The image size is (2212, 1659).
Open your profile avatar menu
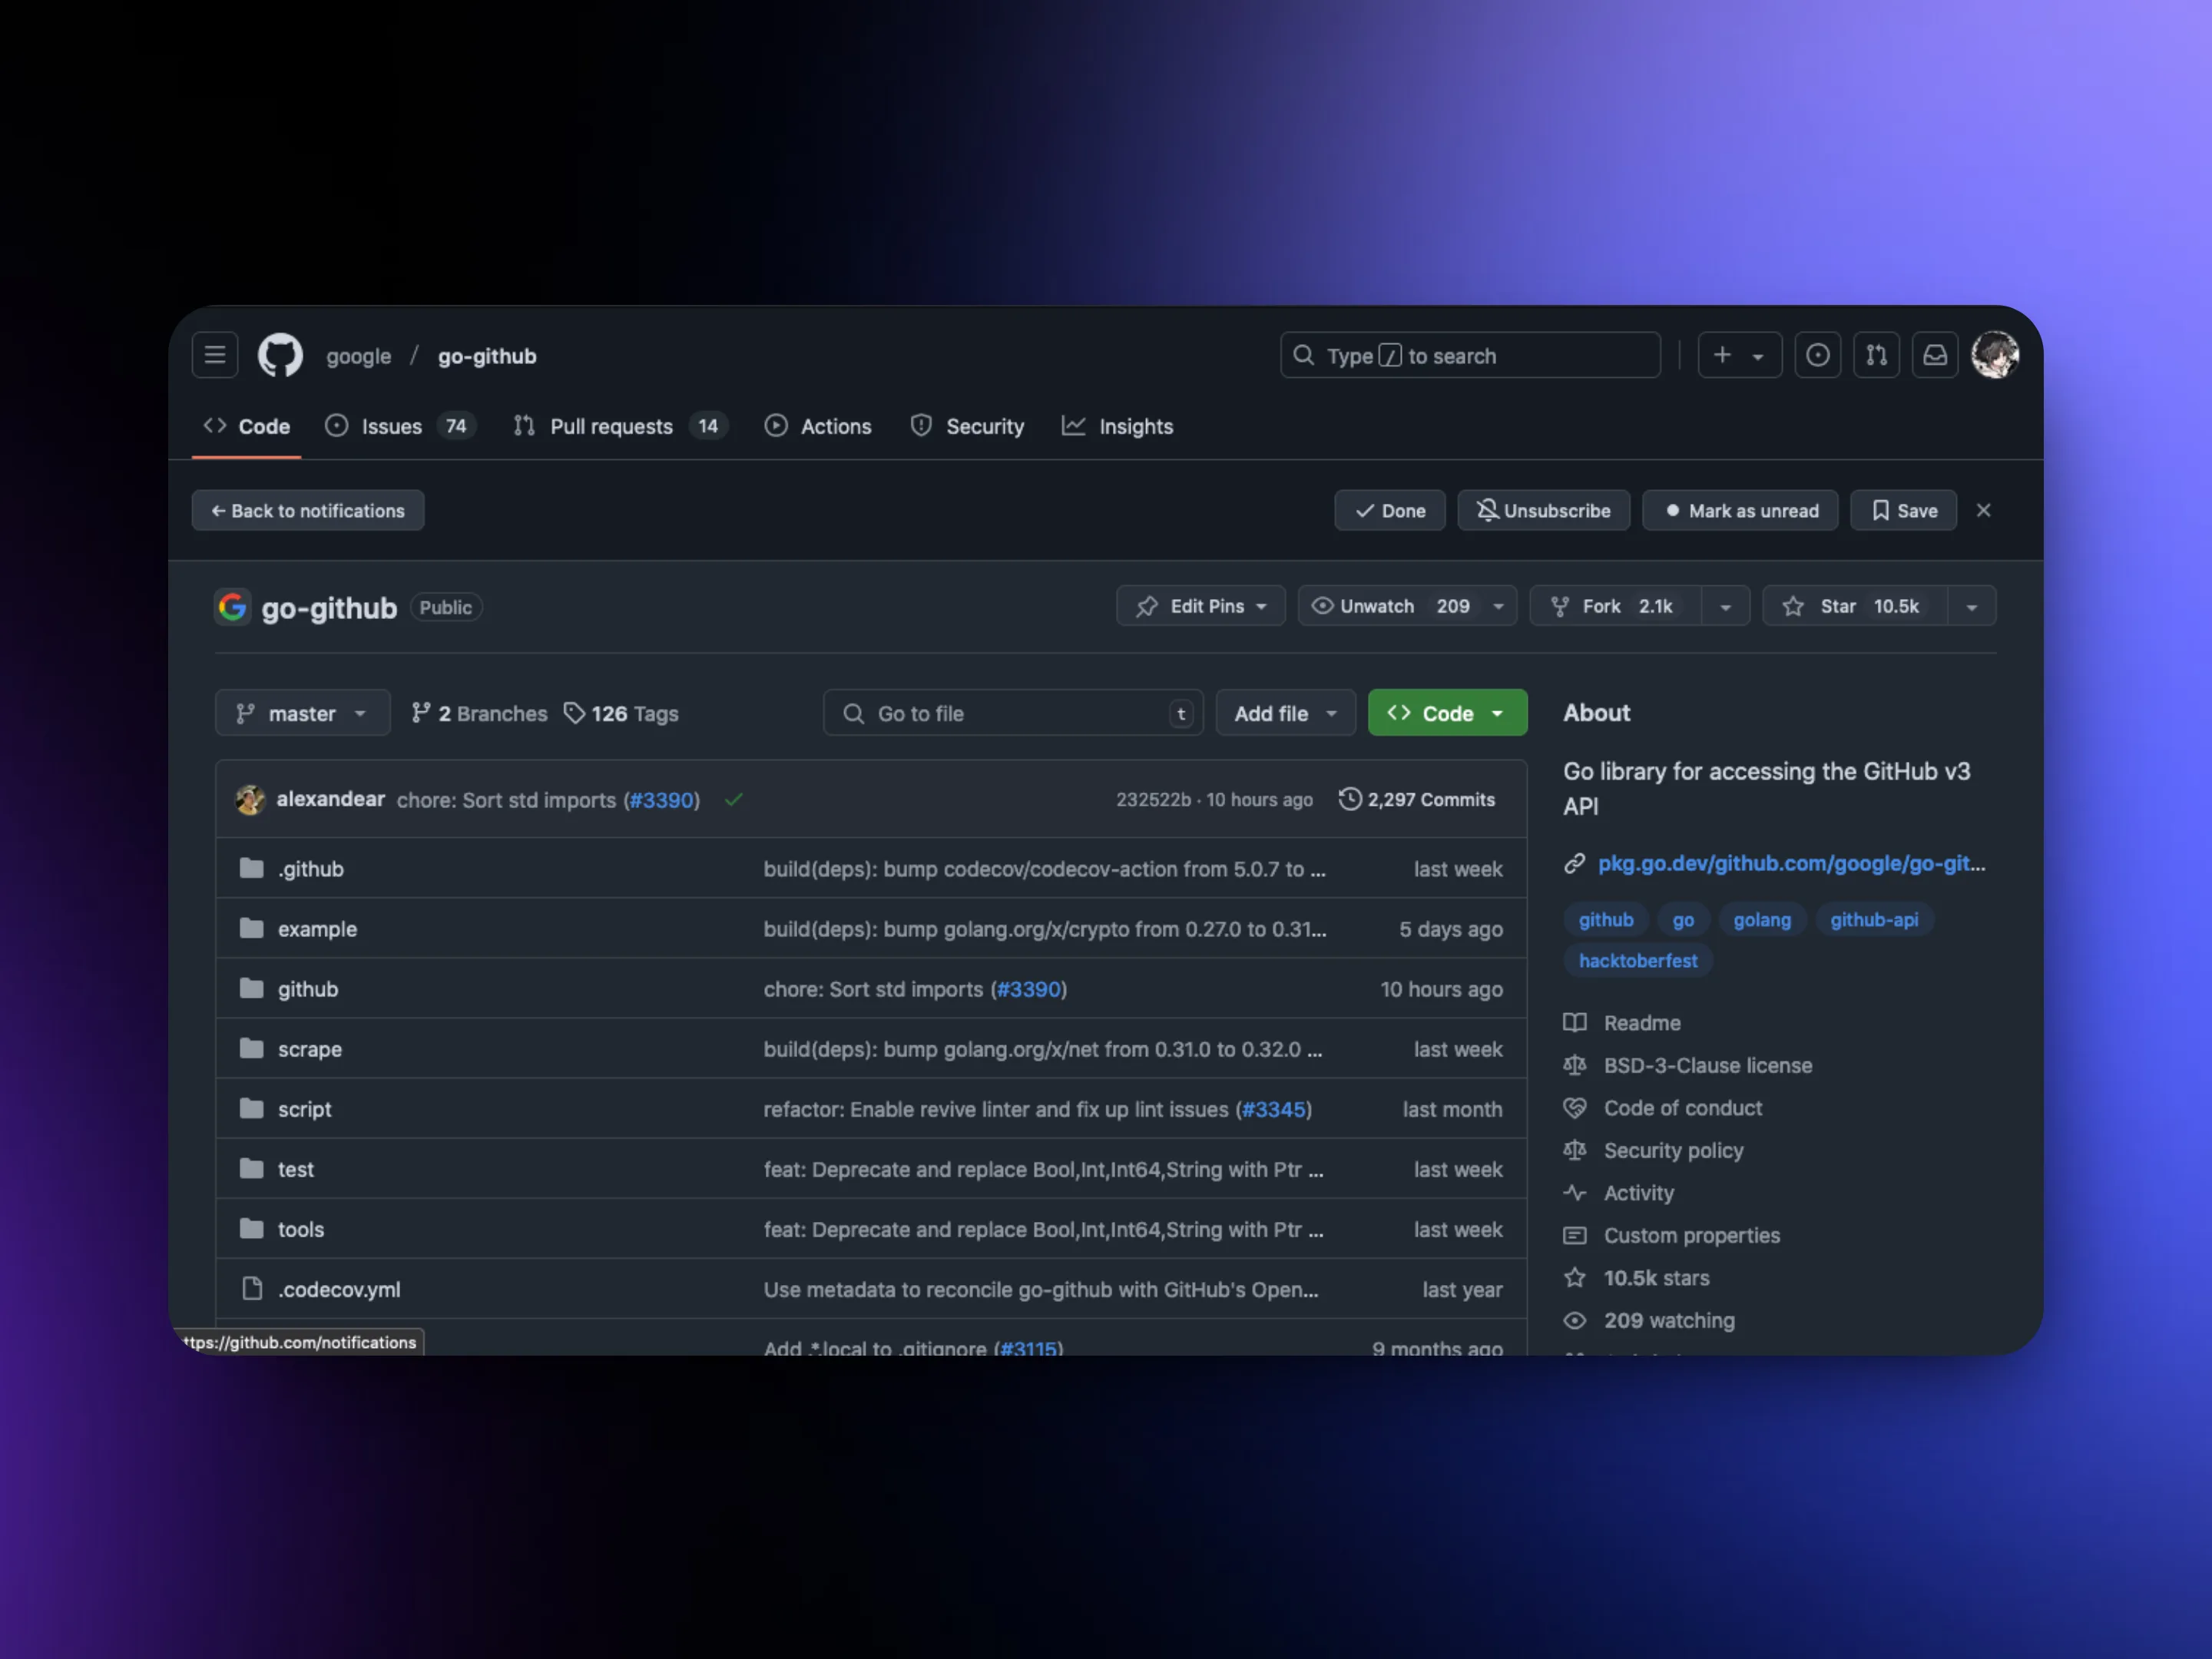[1996, 355]
